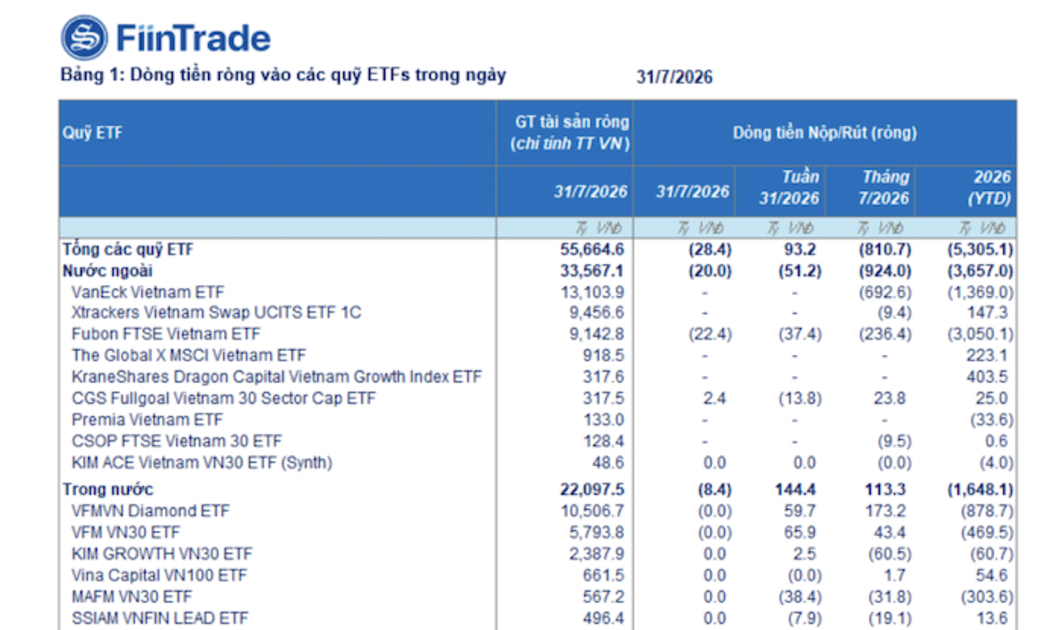Click the FiinTrade logo icon
Viewport: 1050px width, 630px height.
click(x=84, y=37)
